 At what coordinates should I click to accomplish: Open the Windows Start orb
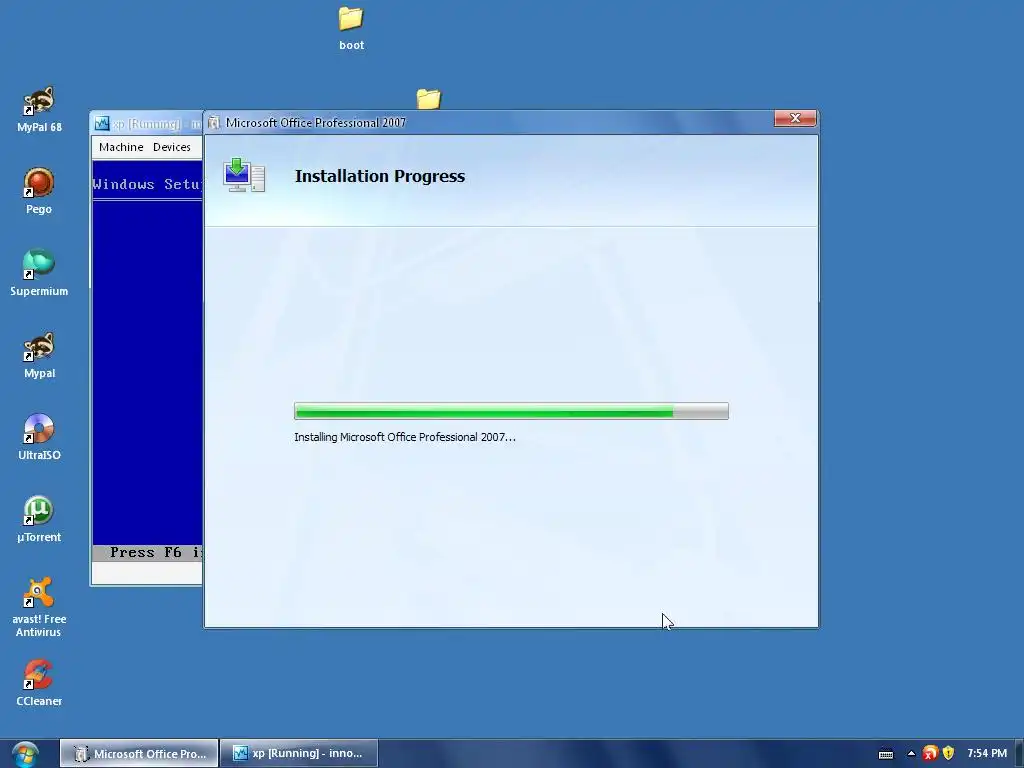tap(25, 754)
